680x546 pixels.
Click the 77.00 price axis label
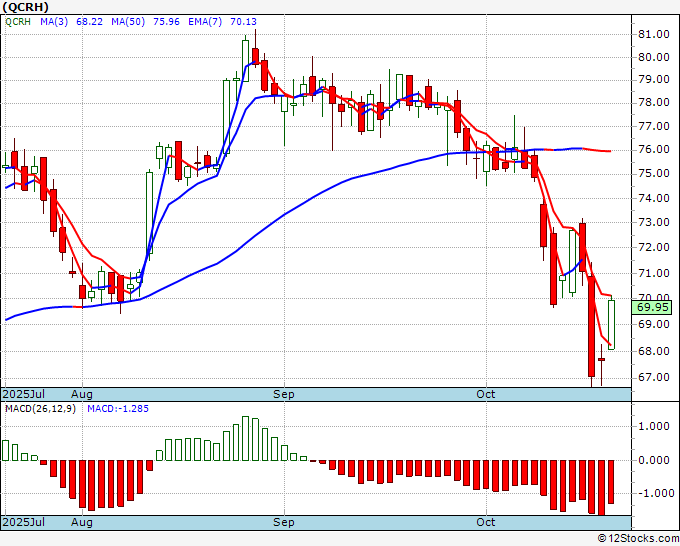tap(654, 126)
